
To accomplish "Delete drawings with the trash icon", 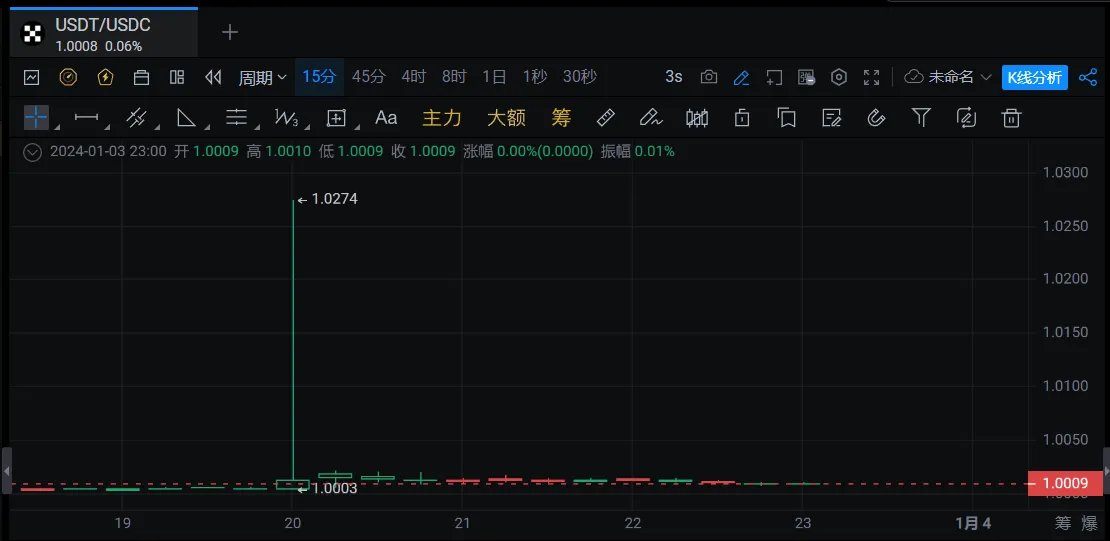I will coord(1012,118).
